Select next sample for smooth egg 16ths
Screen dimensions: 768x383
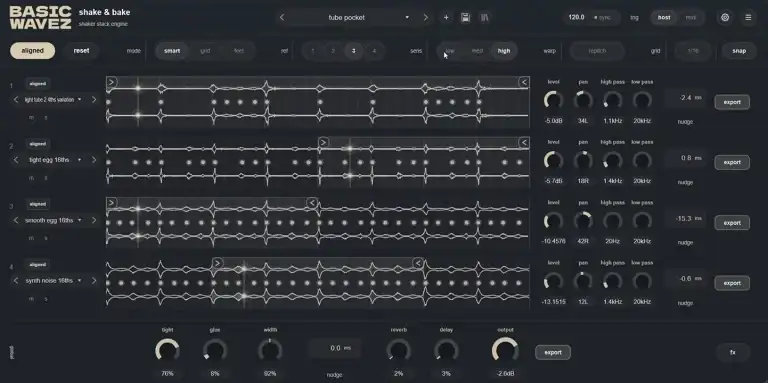pyautogui.click(x=94, y=220)
